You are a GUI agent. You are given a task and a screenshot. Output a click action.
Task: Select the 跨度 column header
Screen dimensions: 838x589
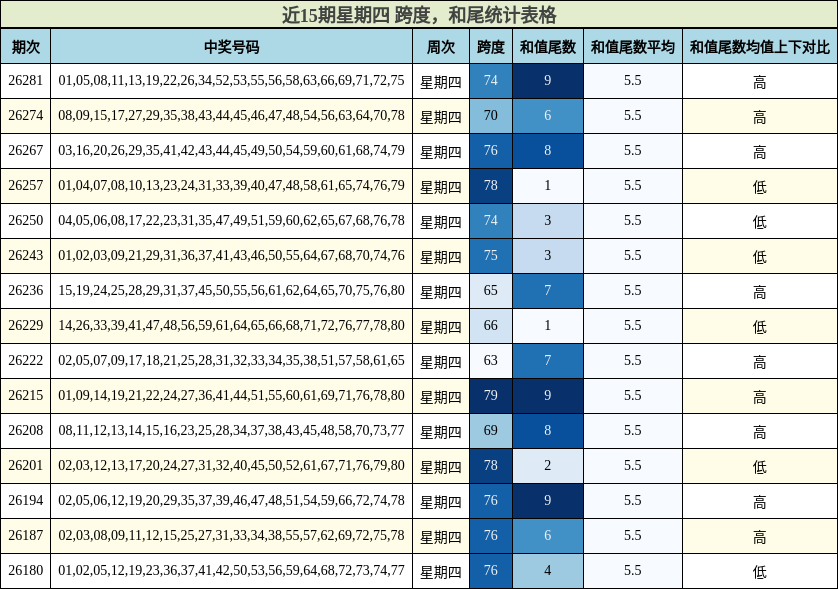coord(491,46)
